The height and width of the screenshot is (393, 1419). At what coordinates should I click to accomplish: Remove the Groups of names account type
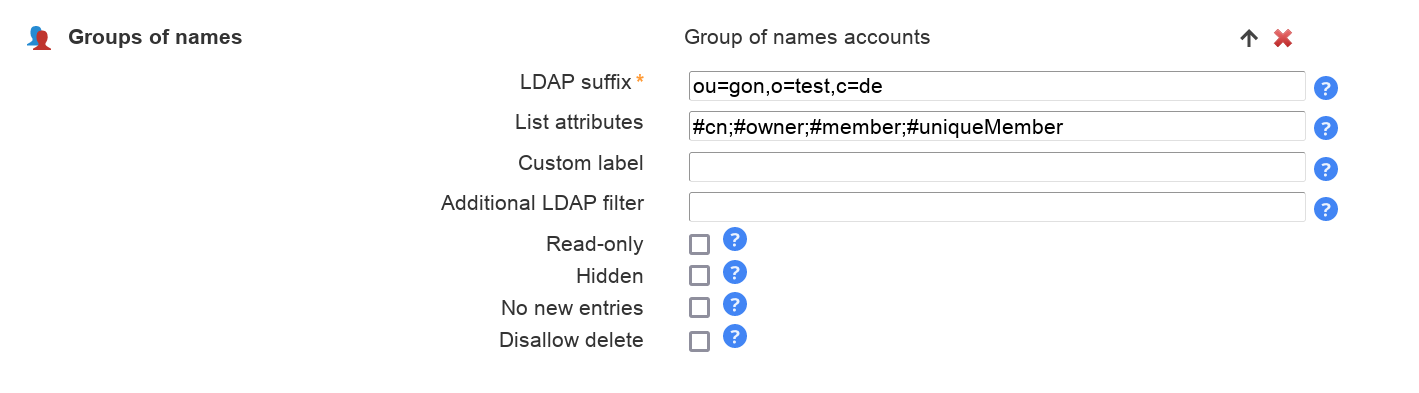coord(1283,38)
